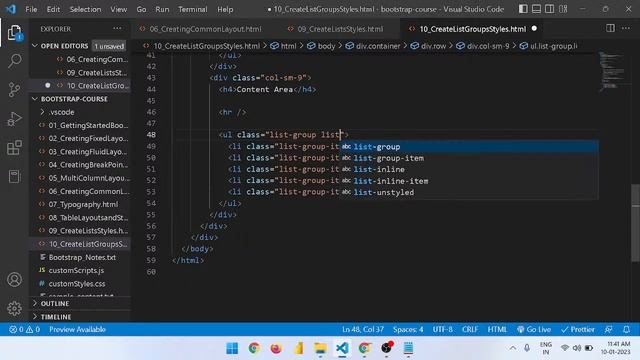Viewport: 640px width, 360px height.
Task: Split the editor to the right
Action: 610,28
